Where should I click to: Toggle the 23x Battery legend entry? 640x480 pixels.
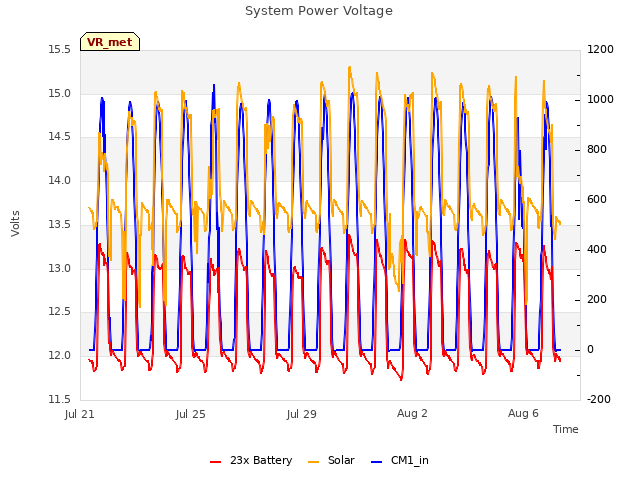[x=251, y=460]
